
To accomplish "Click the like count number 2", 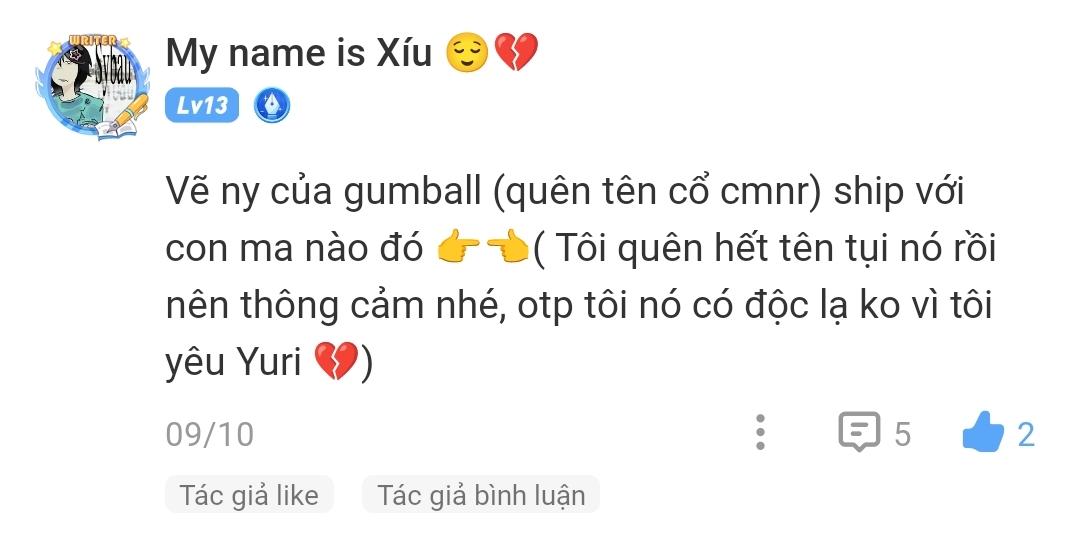I will (x=1026, y=434).
